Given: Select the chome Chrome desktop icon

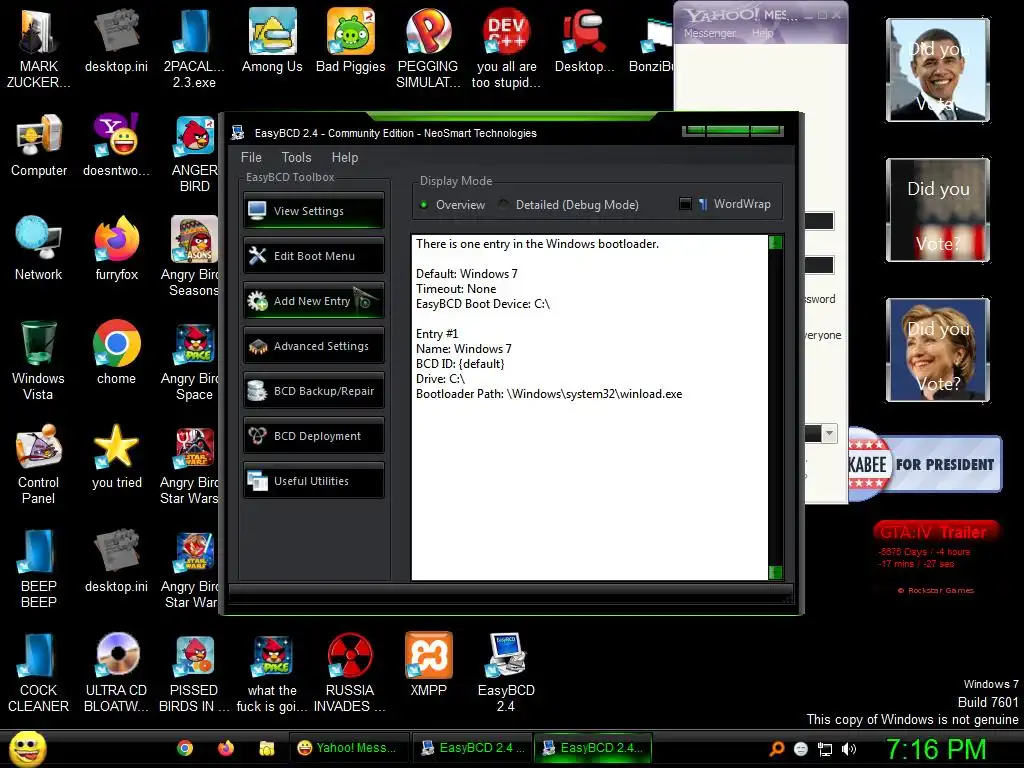Looking at the screenshot, I should point(116,353).
